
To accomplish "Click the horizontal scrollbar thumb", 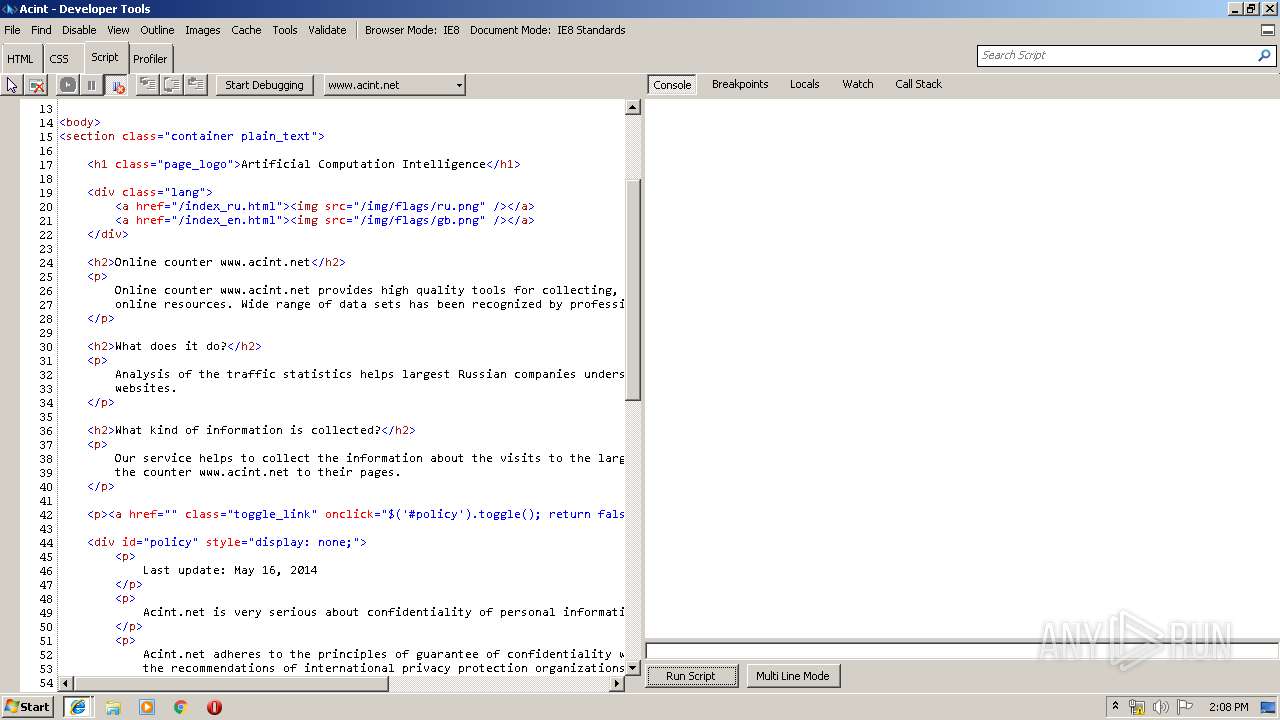I will point(230,684).
